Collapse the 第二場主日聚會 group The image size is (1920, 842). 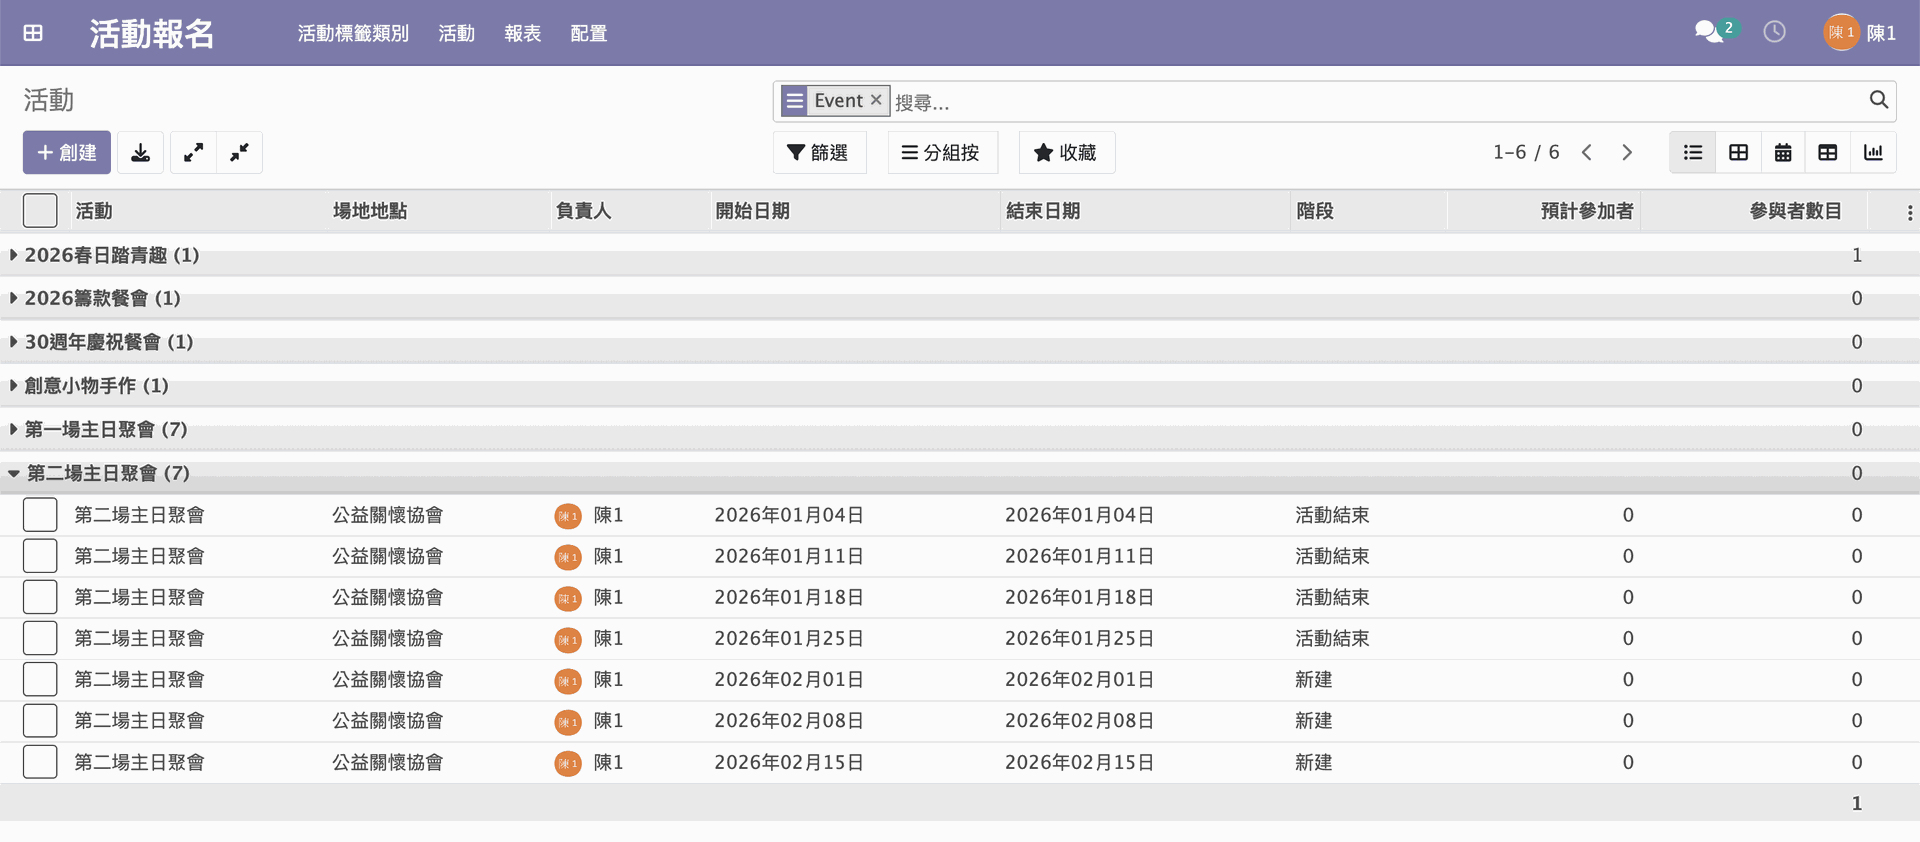tap(107, 473)
